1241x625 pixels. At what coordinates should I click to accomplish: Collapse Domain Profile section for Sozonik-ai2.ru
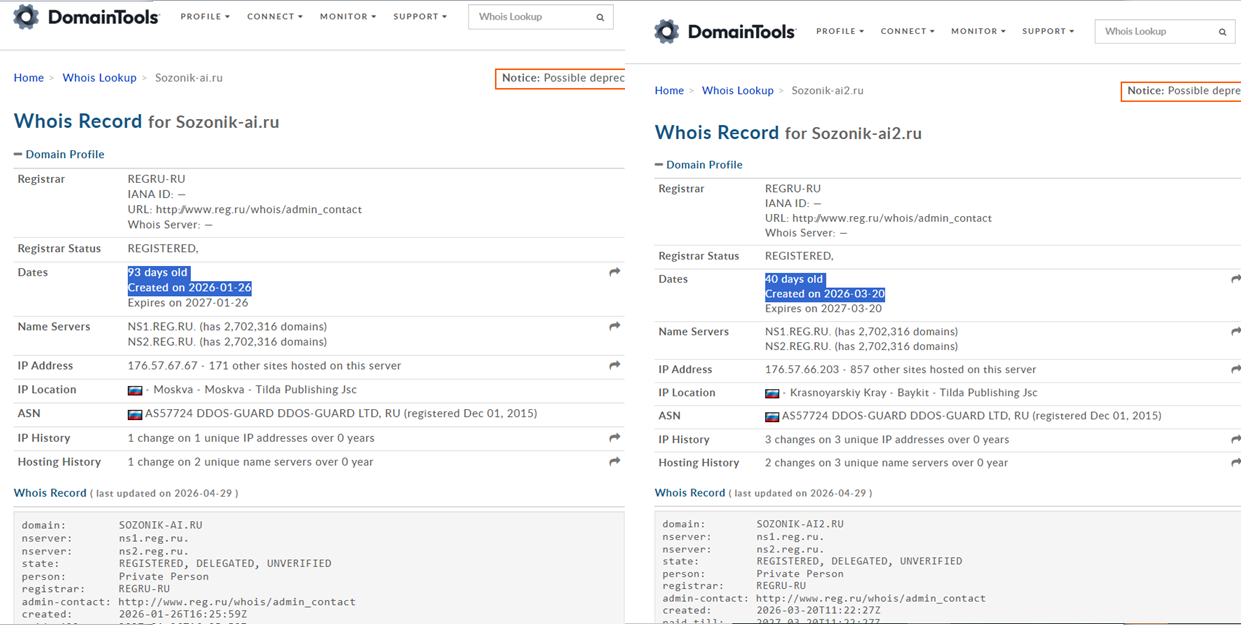click(x=659, y=165)
